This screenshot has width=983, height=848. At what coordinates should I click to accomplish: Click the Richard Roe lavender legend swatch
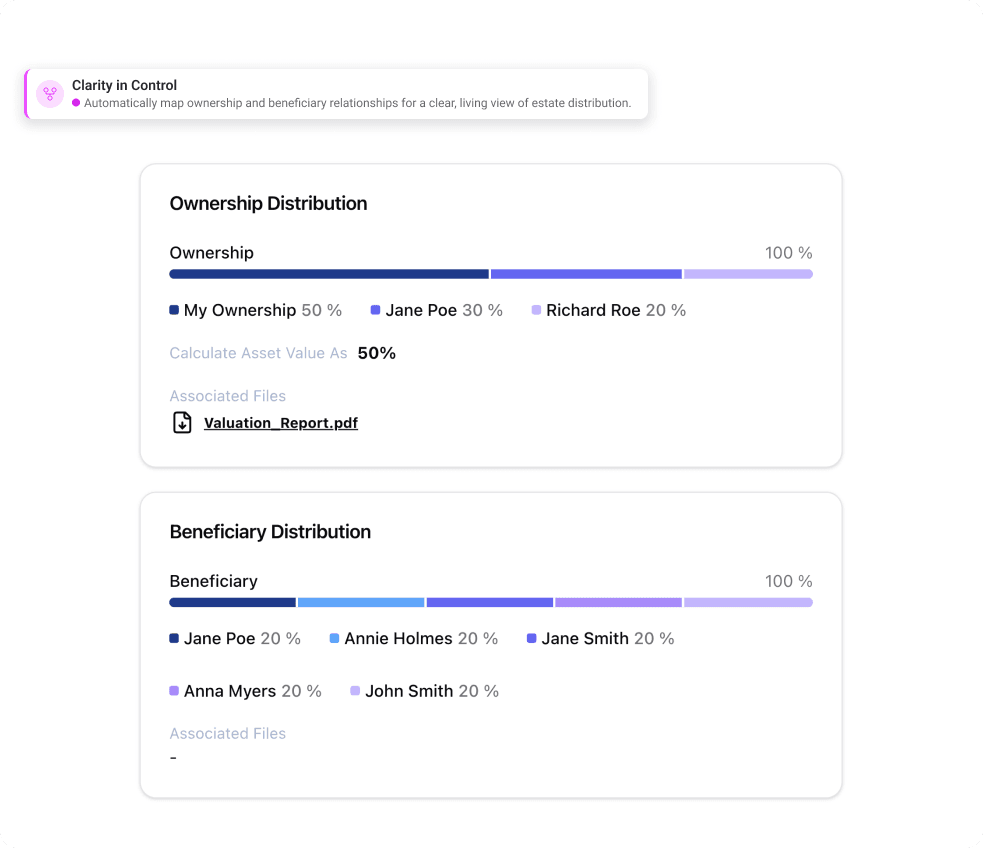point(536,310)
